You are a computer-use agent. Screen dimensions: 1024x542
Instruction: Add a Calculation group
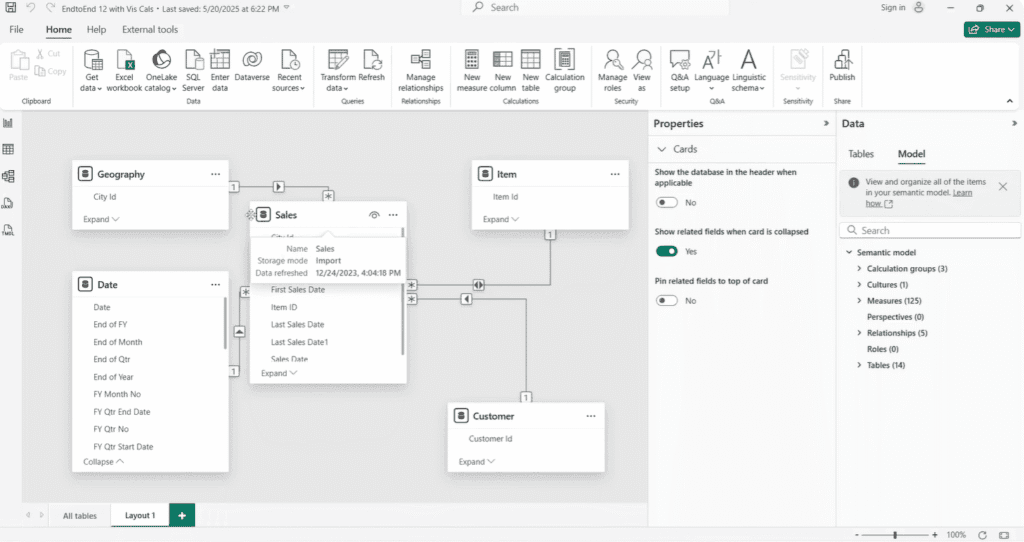point(565,71)
